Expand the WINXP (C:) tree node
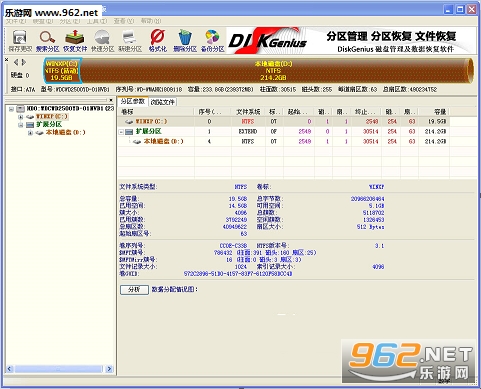The image size is (481, 389). (21, 117)
